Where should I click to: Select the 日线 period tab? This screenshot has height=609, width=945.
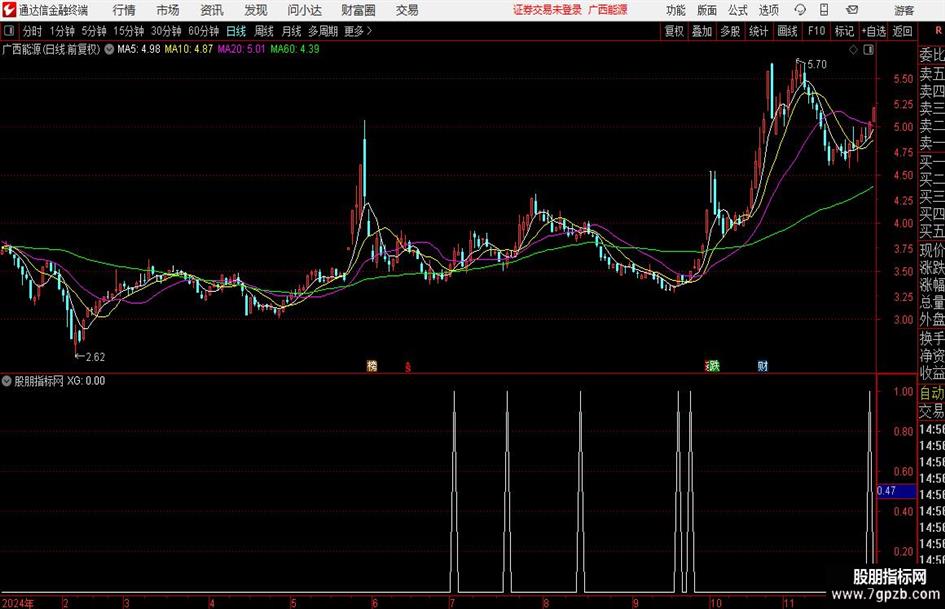(236, 31)
